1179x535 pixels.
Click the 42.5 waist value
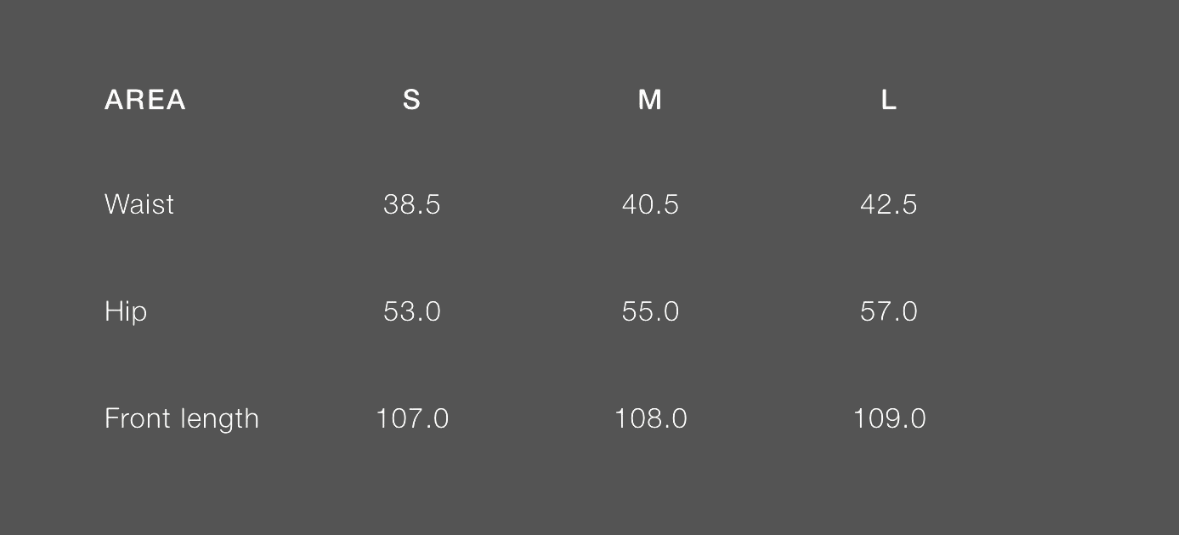tap(889, 205)
